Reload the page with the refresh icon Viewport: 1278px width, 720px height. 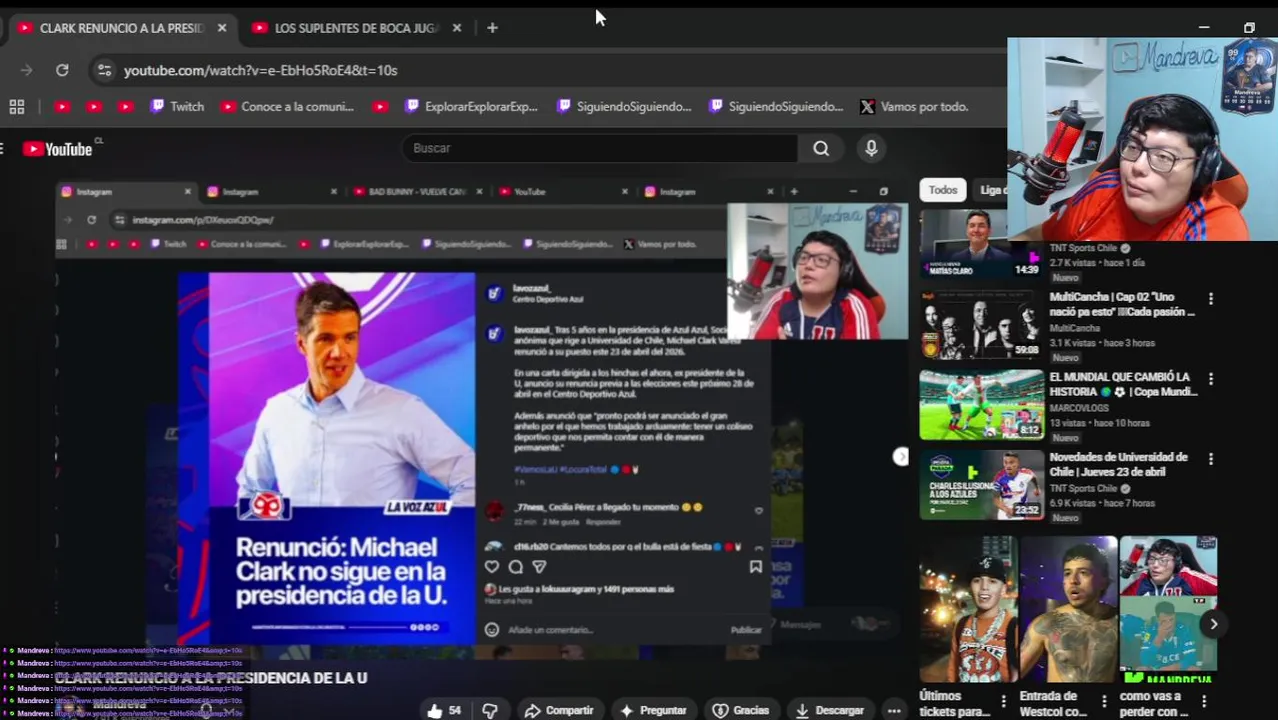pyautogui.click(x=62, y=70)
